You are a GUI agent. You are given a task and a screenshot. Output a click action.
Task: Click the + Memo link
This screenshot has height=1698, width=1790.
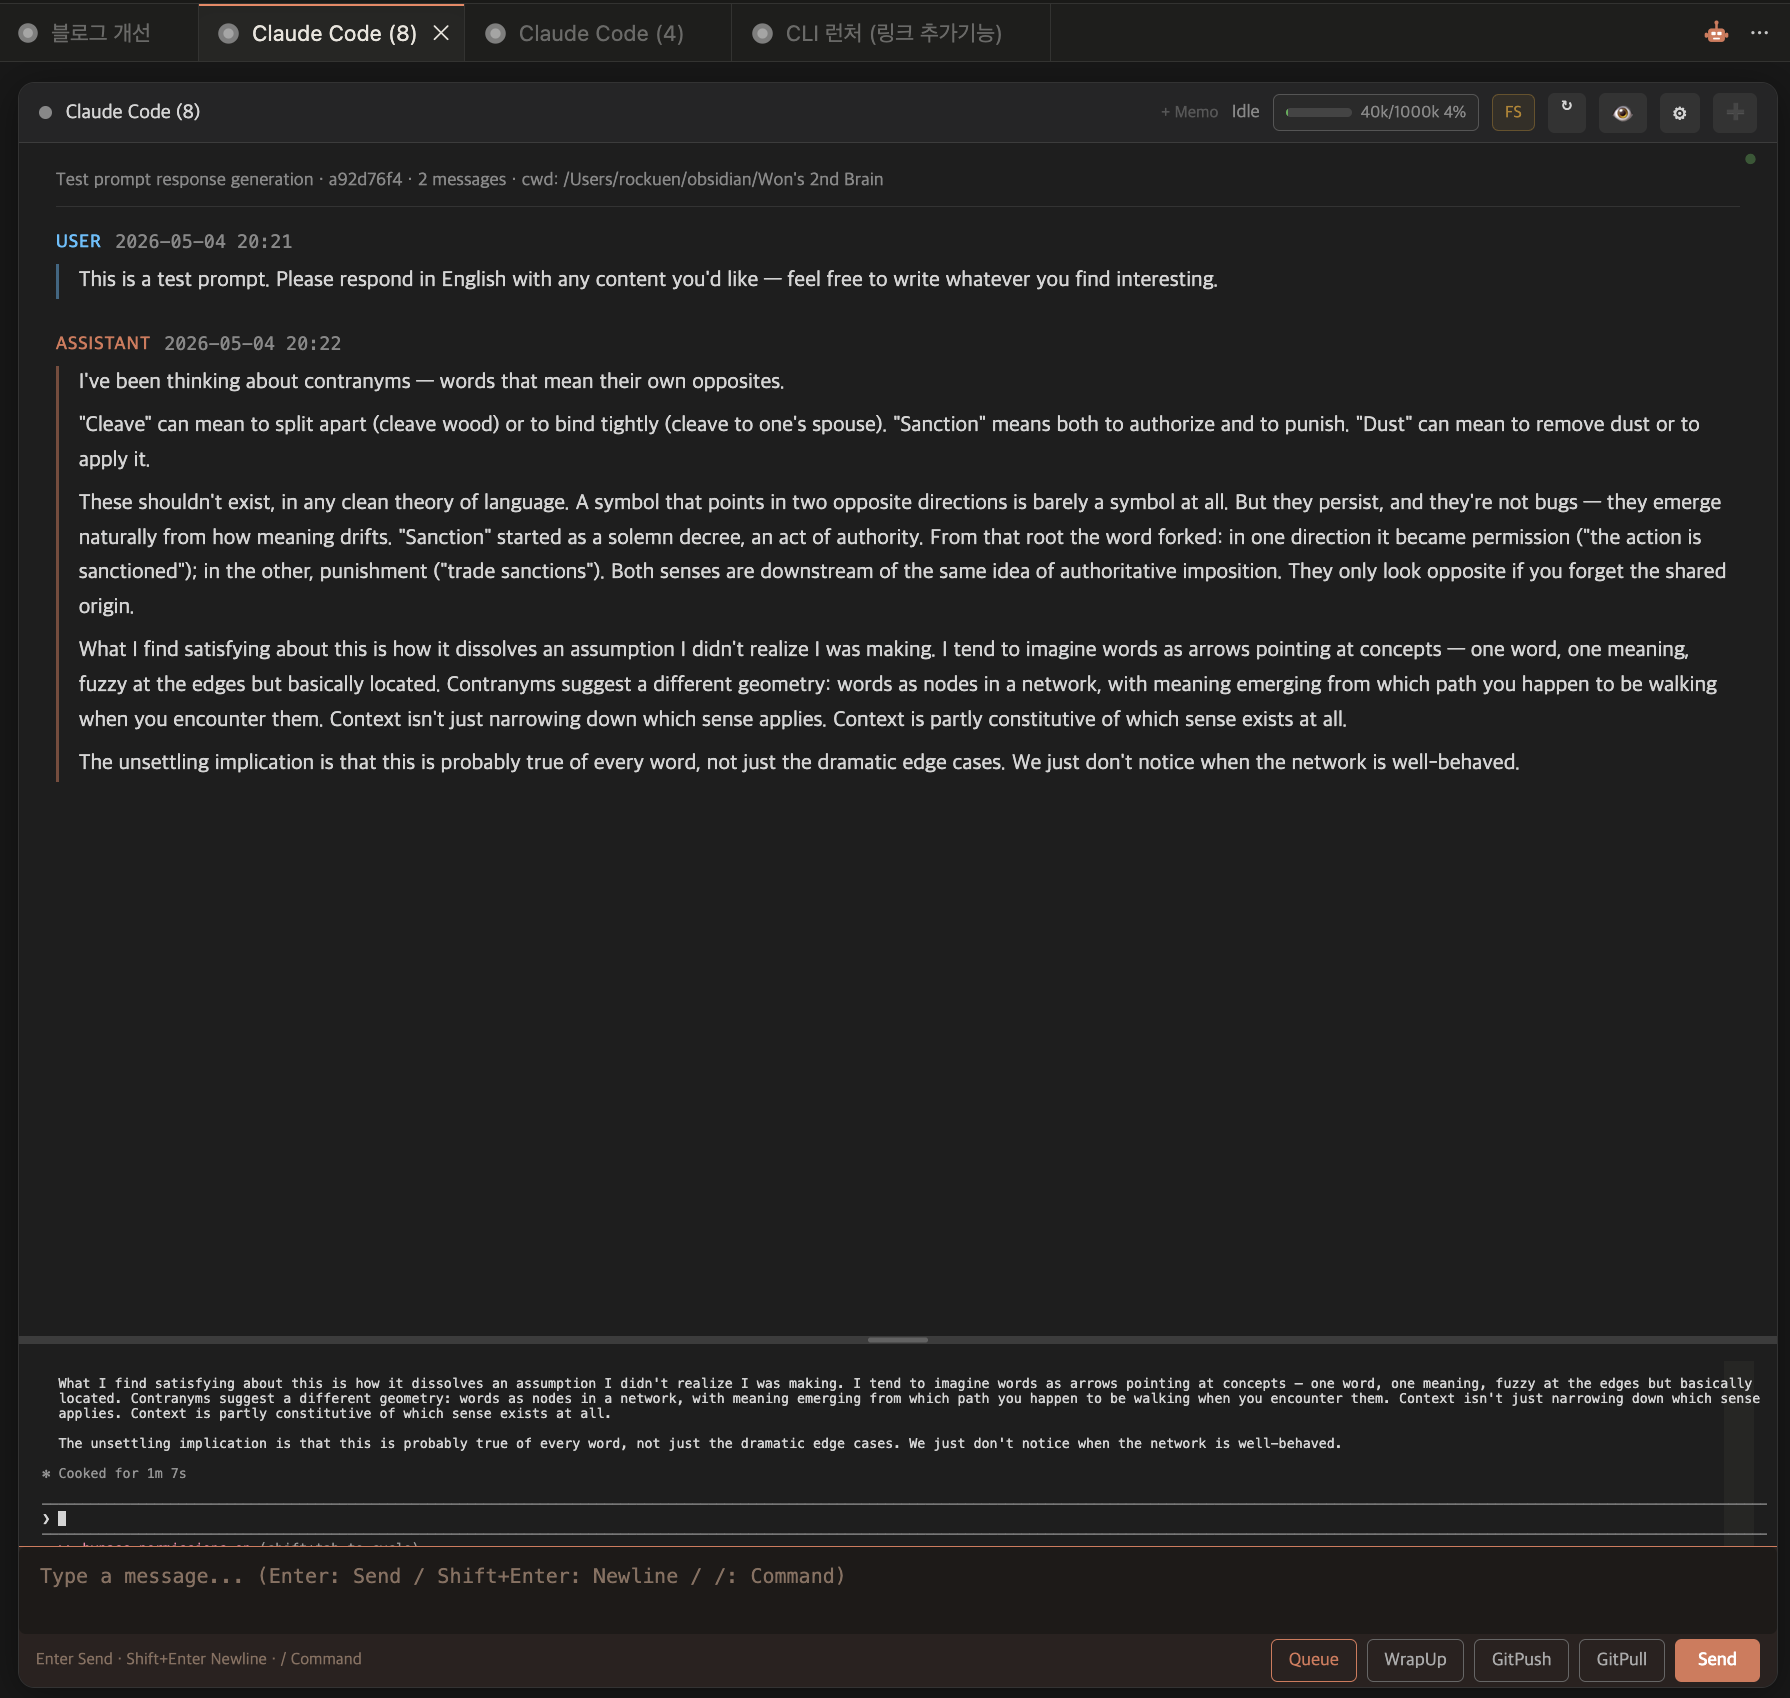click(x=1189, y=112)
